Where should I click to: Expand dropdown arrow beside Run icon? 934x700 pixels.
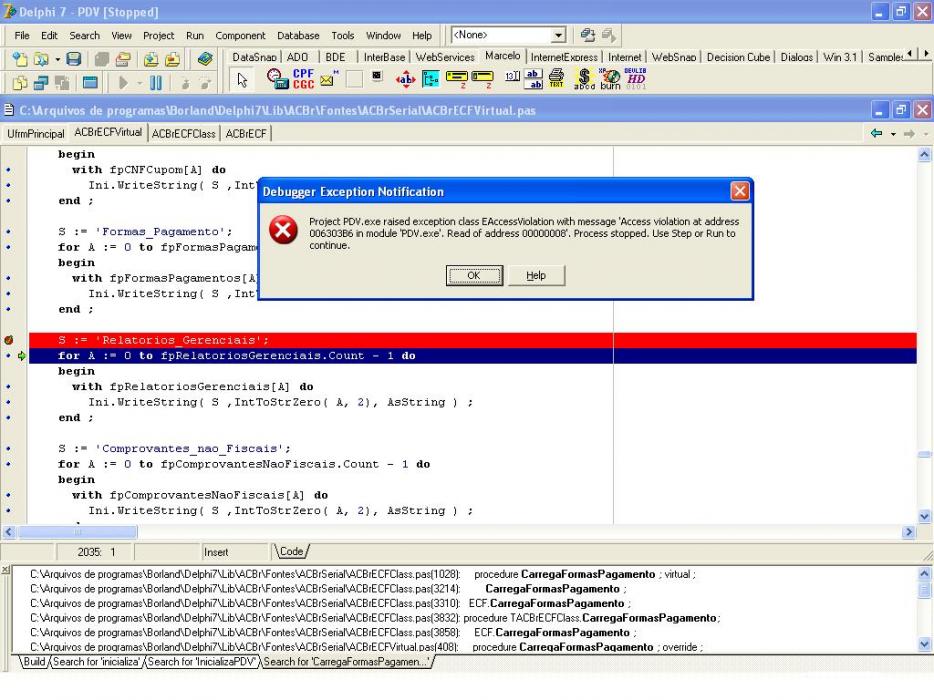click(140, 83)
